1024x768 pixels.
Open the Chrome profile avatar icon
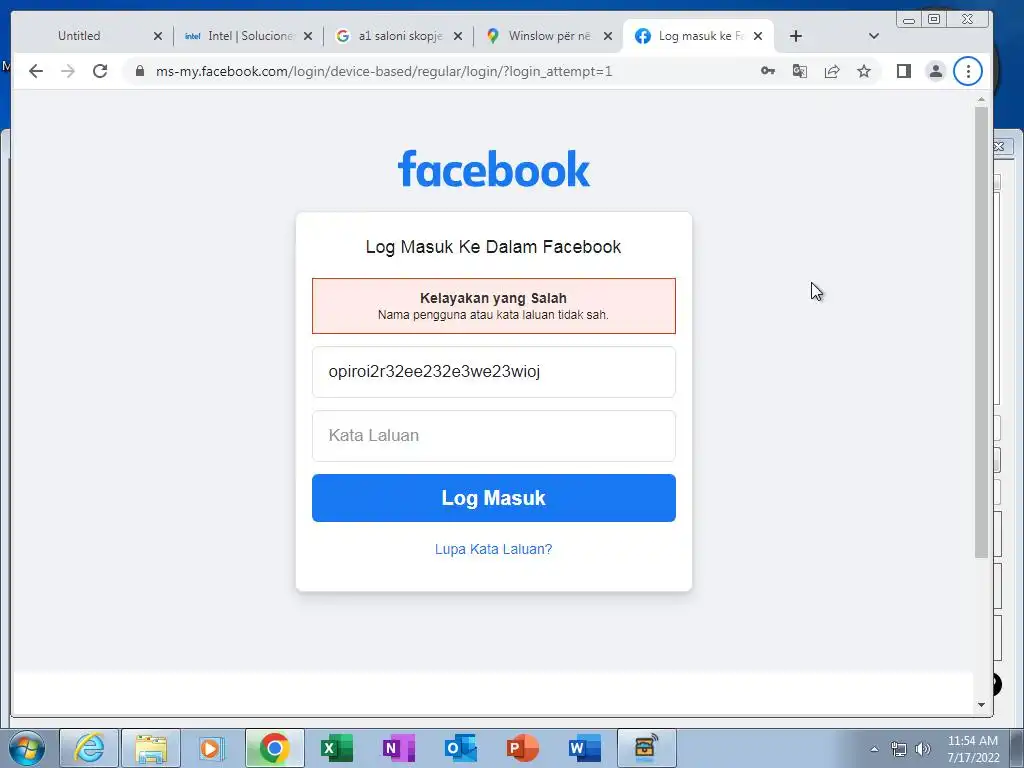click(936, 71)
